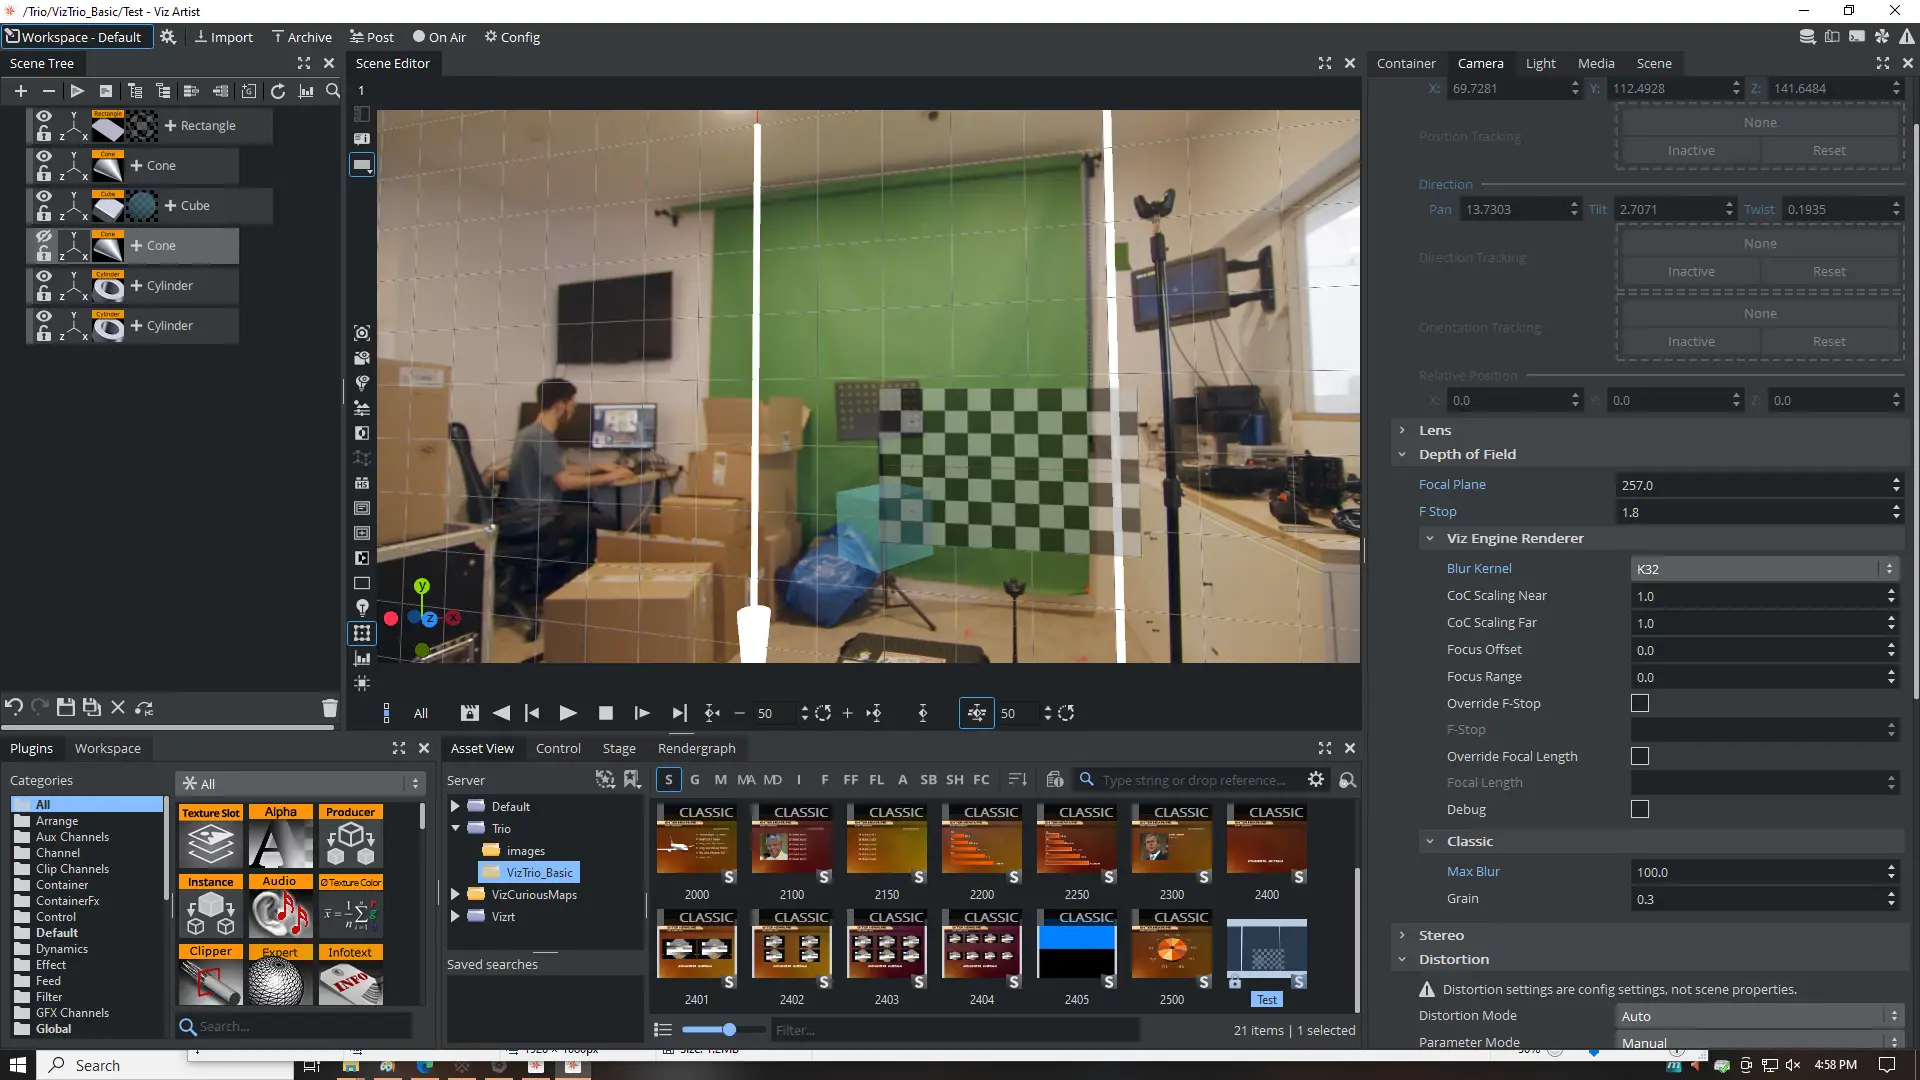Click the trash icon below Scene Tree
This screenshot has height=1080, width=1920.
point(329,708)
